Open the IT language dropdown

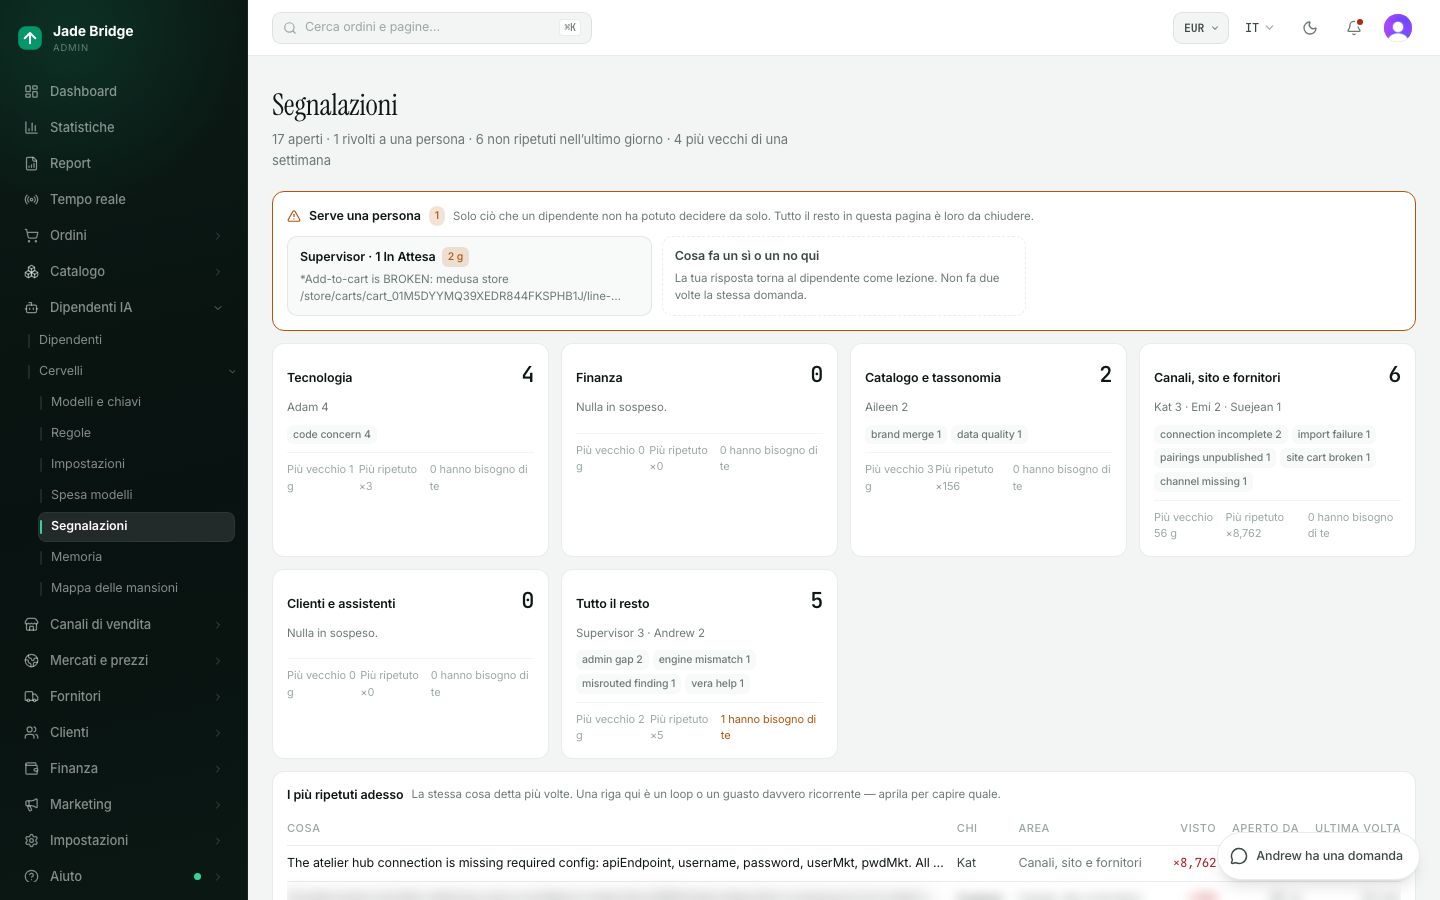(x=1259, y=28)
